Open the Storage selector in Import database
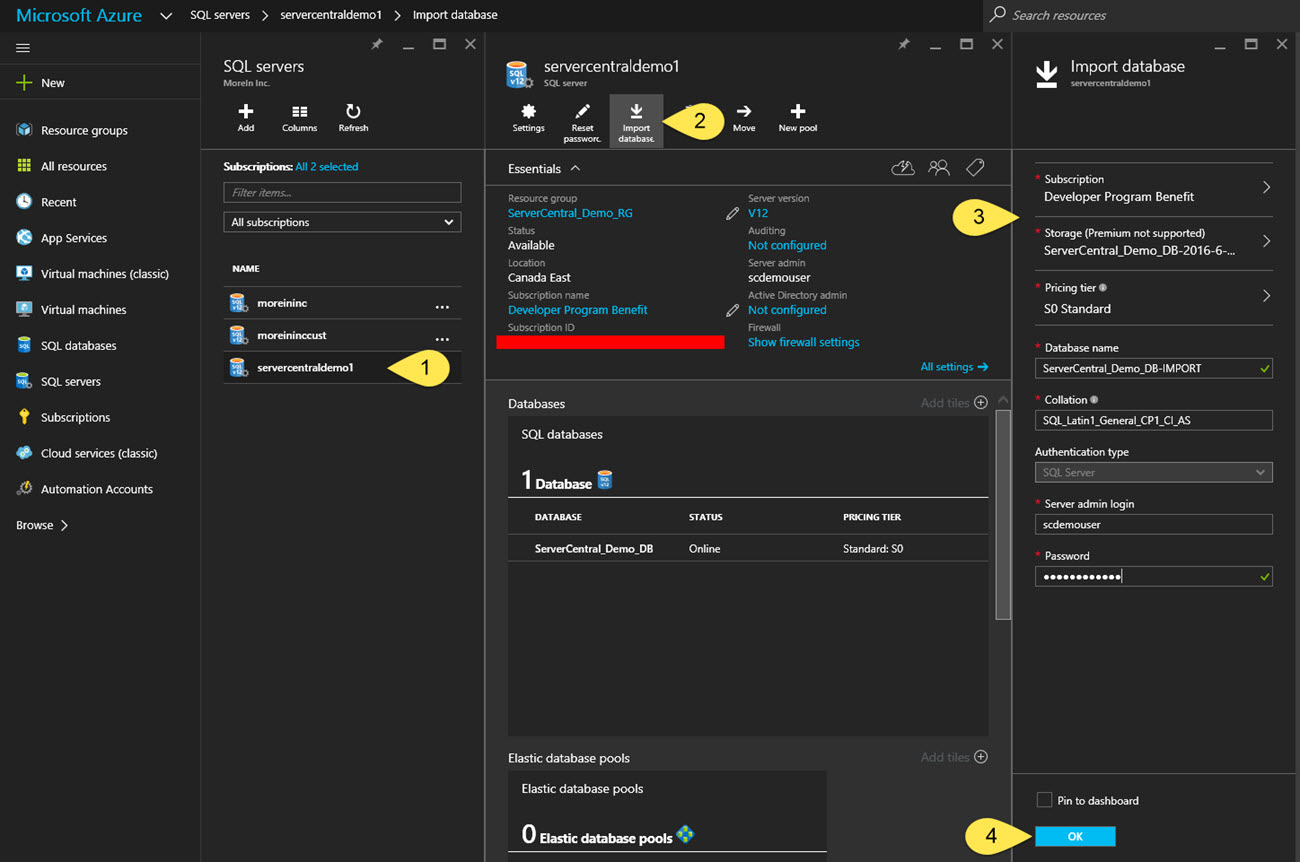The width and height of the screenshot is (1300, 862). pyautogui.click(x=1153, y=242)
